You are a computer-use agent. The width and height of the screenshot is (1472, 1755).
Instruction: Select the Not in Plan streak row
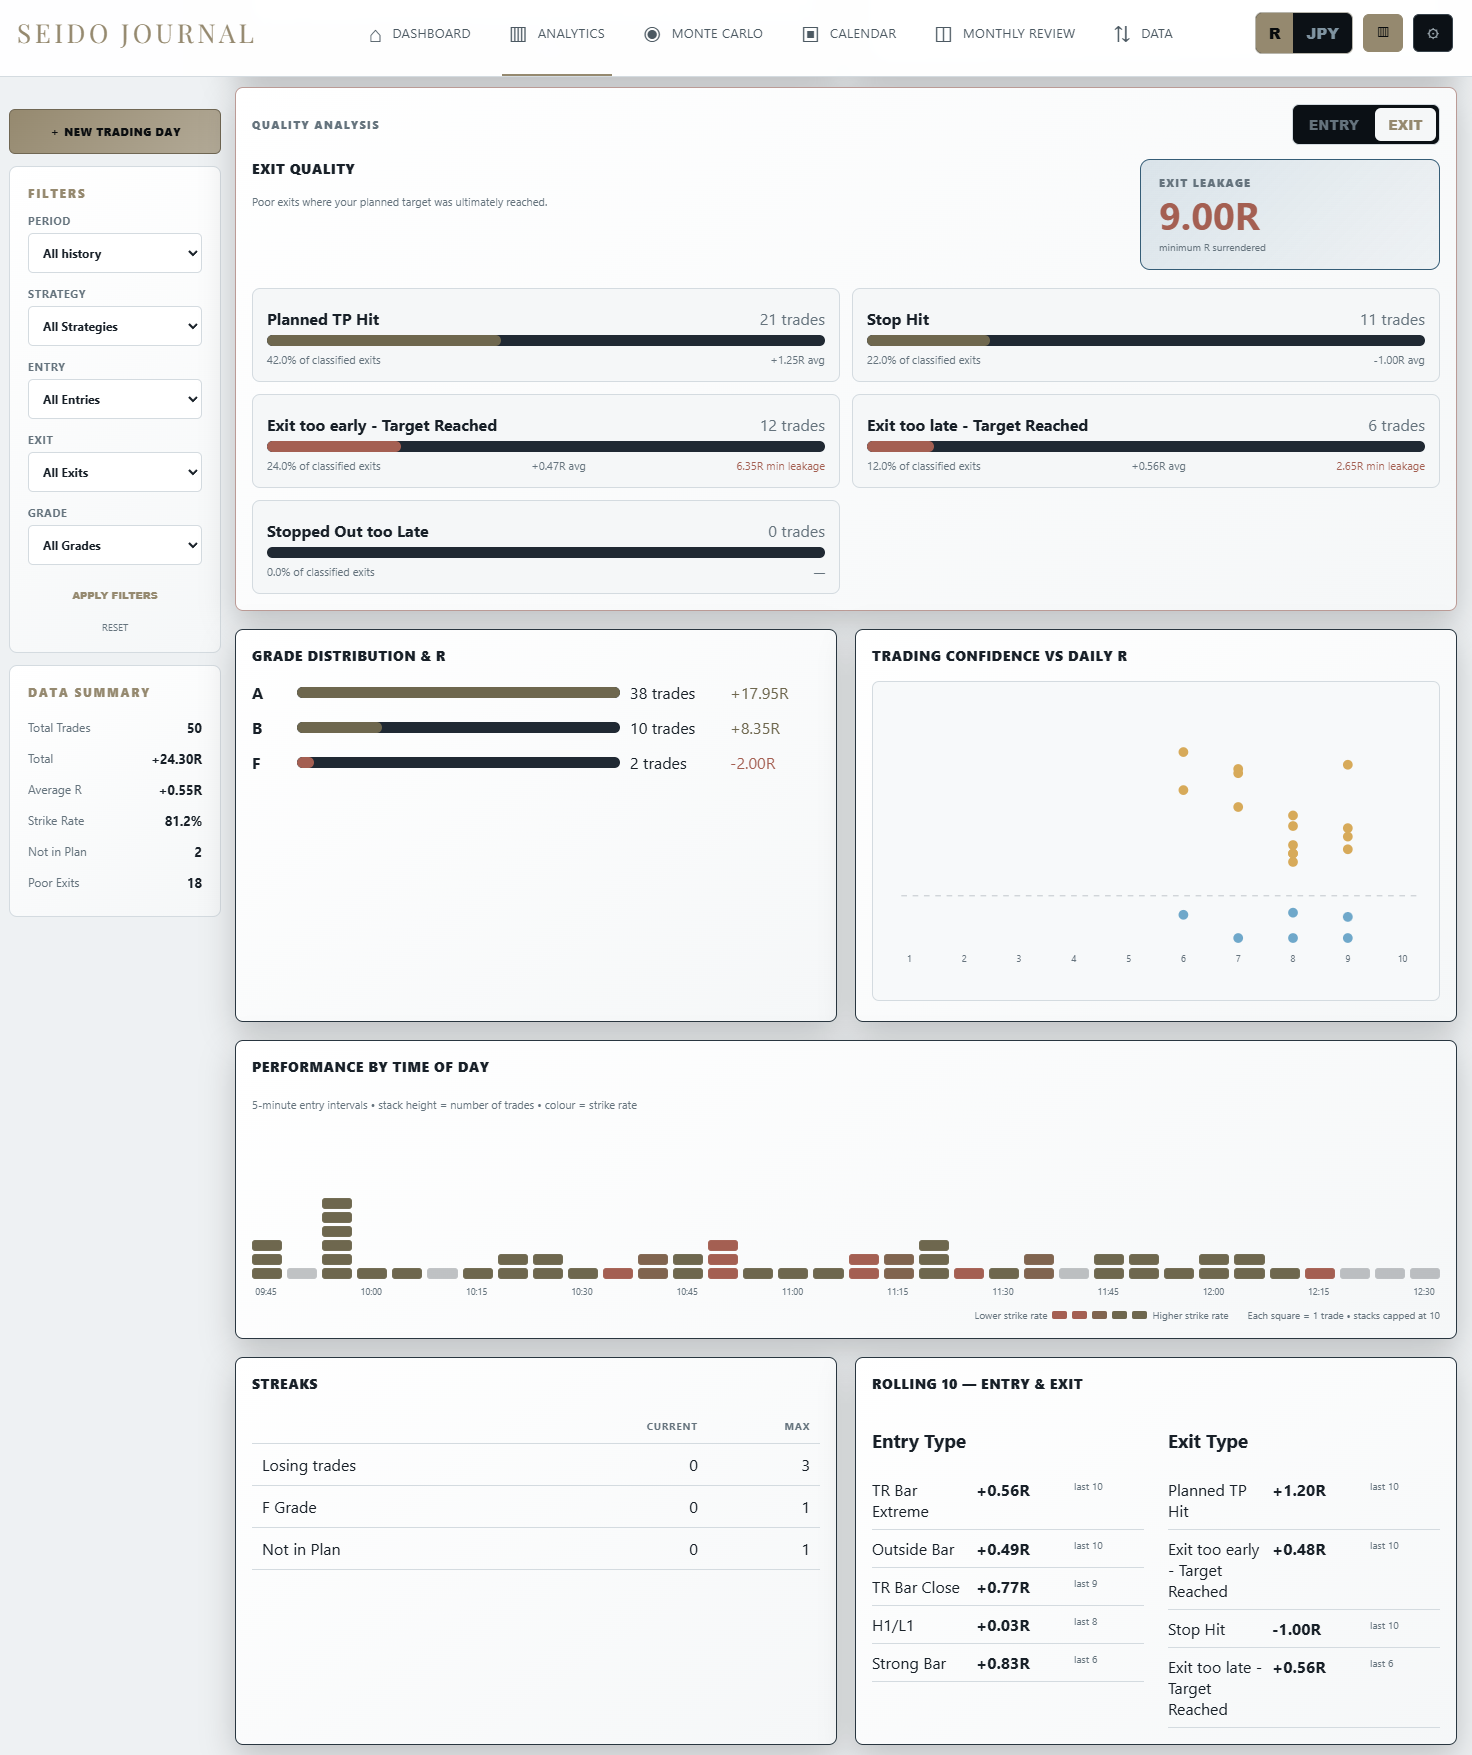[x=536, y=1550]
